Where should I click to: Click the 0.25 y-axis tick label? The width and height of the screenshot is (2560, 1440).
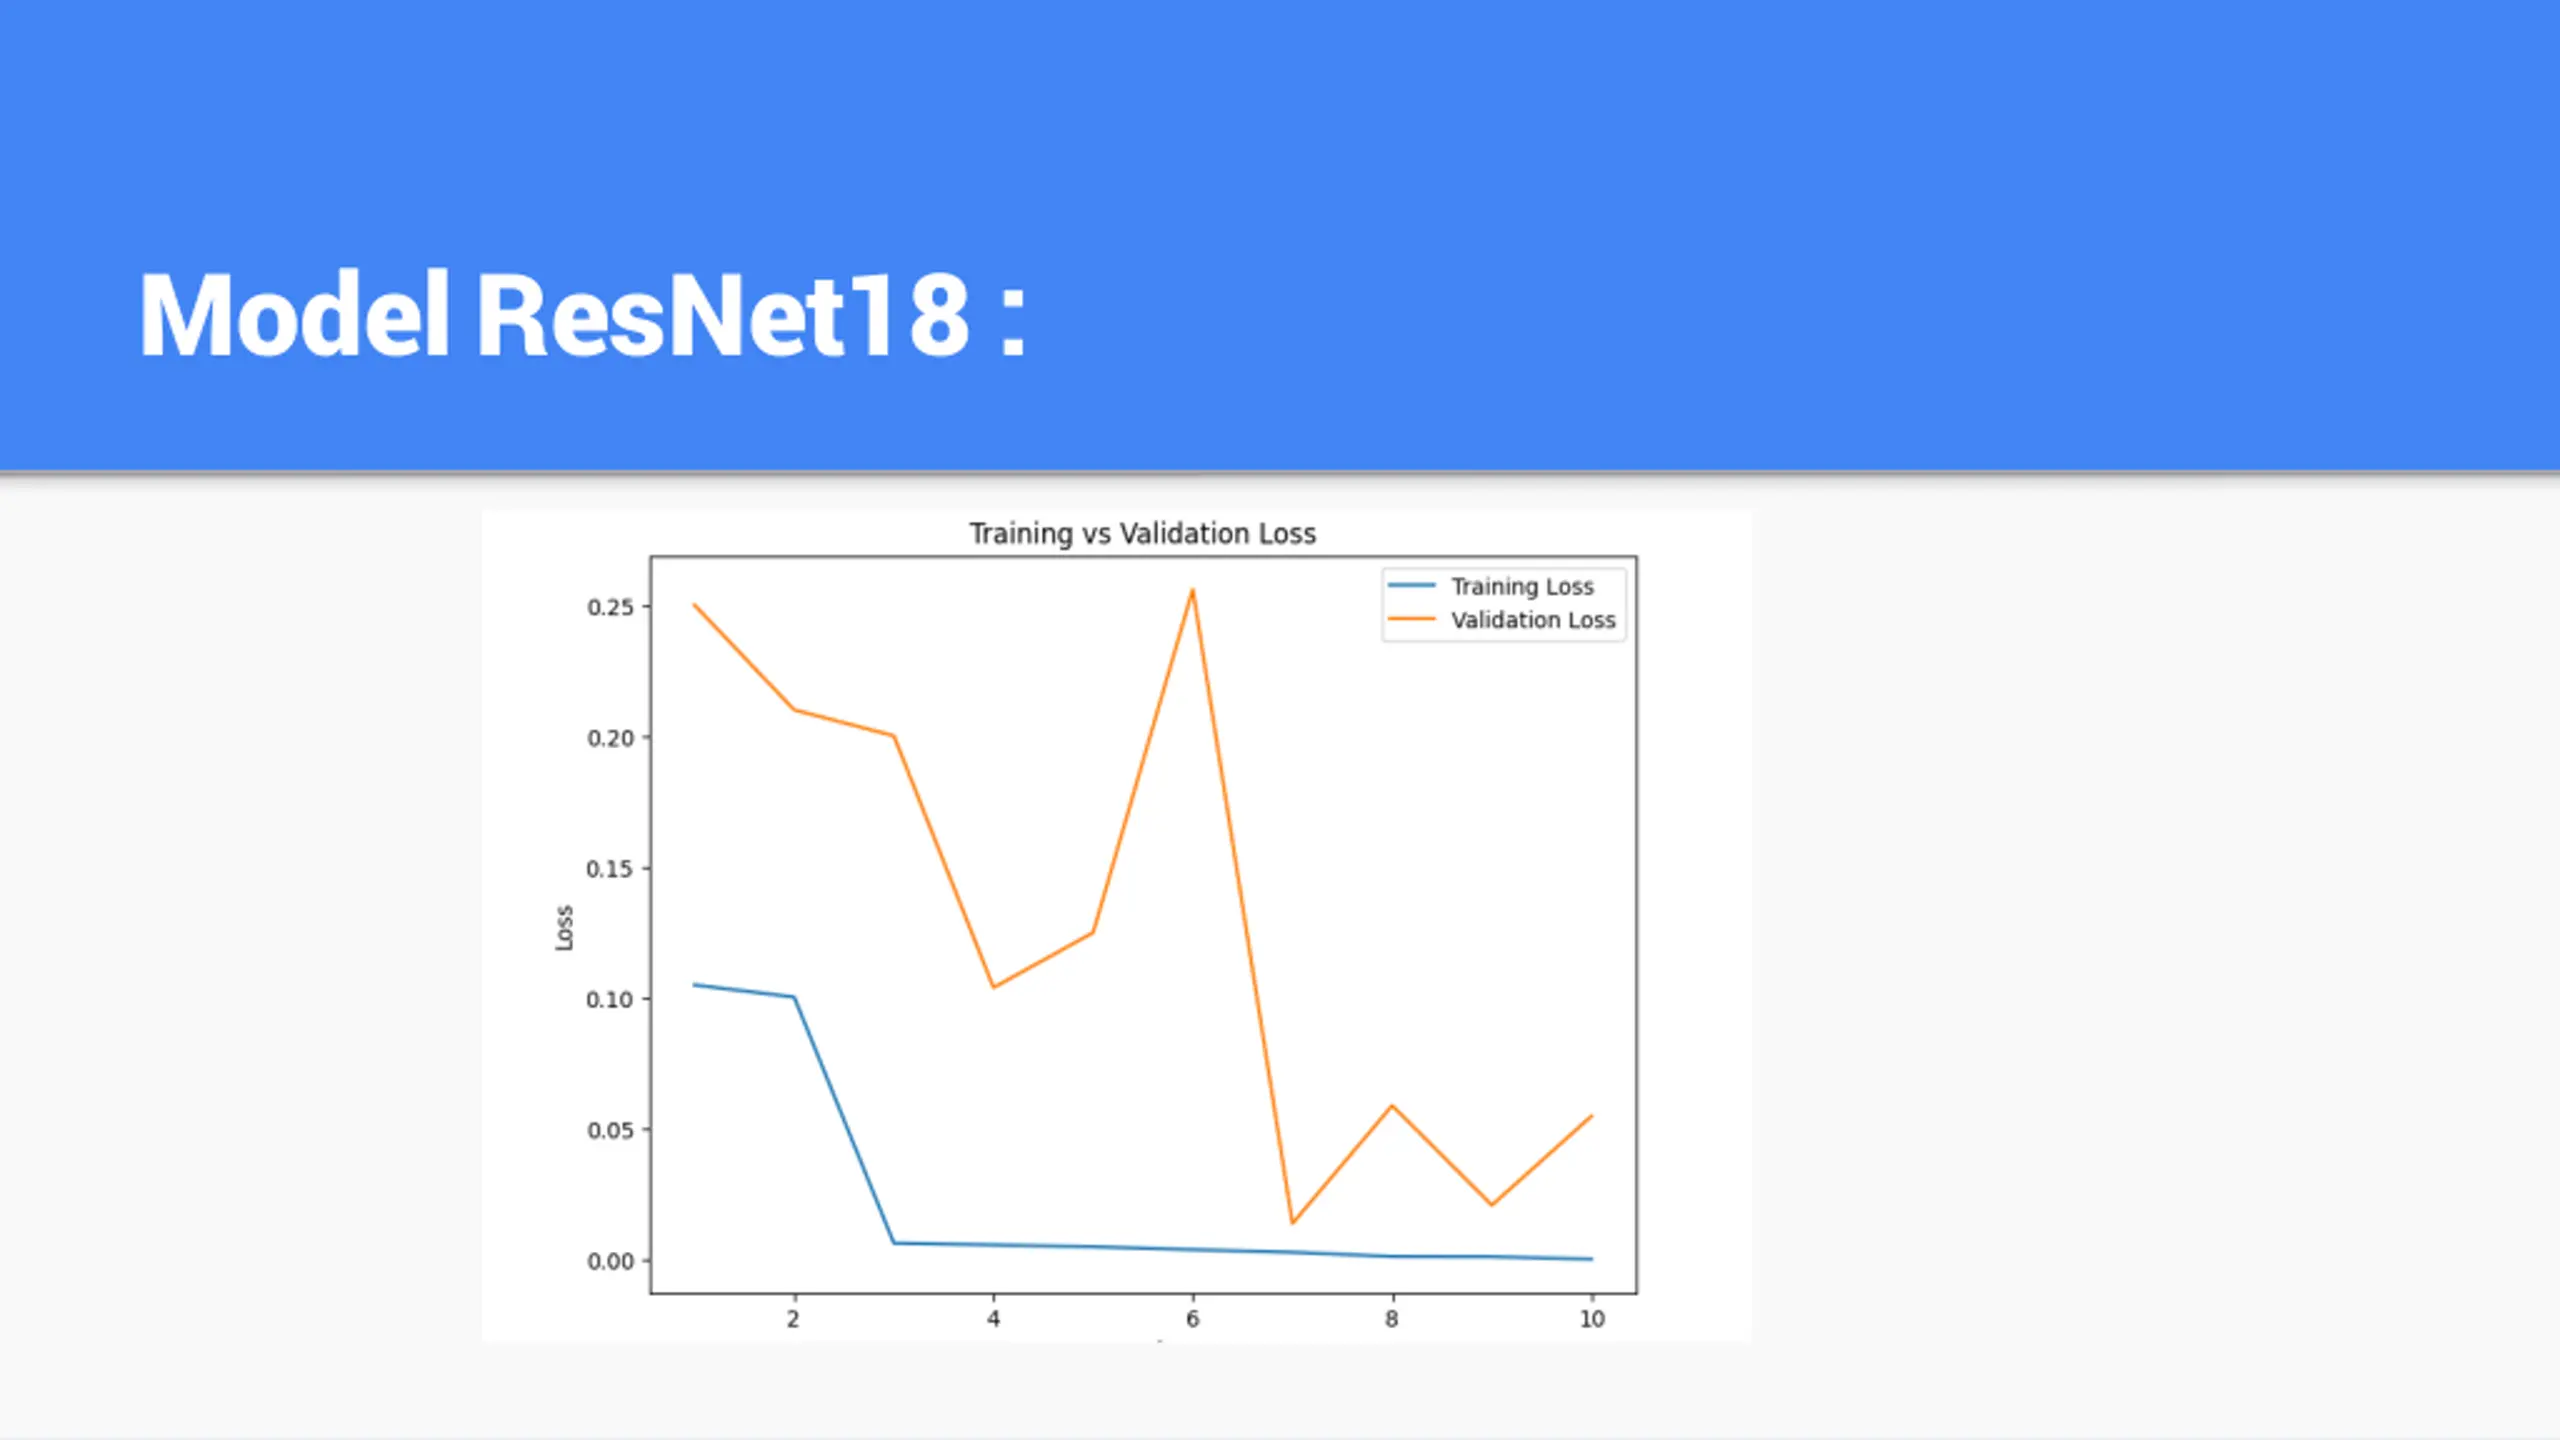(610, 607)
